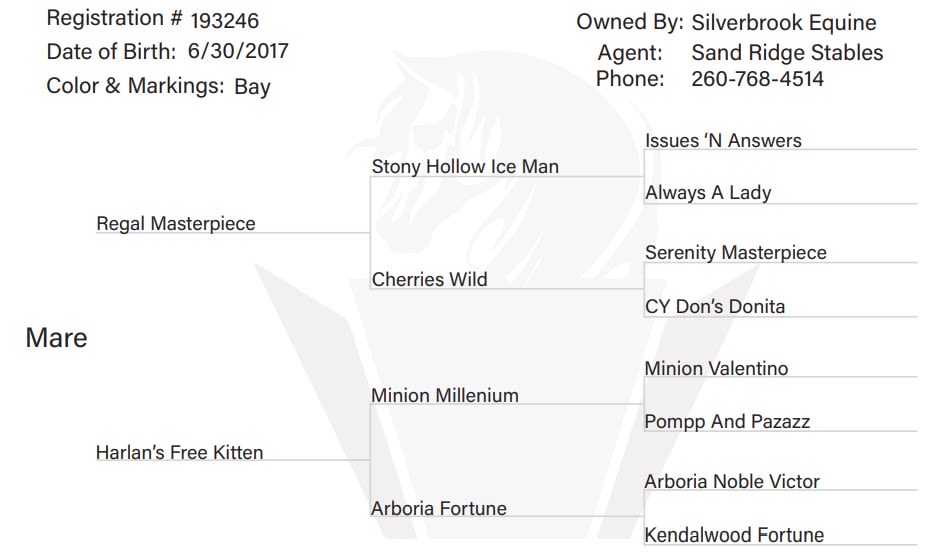Select CY Don's Donita entry
This screenshot has width=947, height=557.
pos(715,306)
